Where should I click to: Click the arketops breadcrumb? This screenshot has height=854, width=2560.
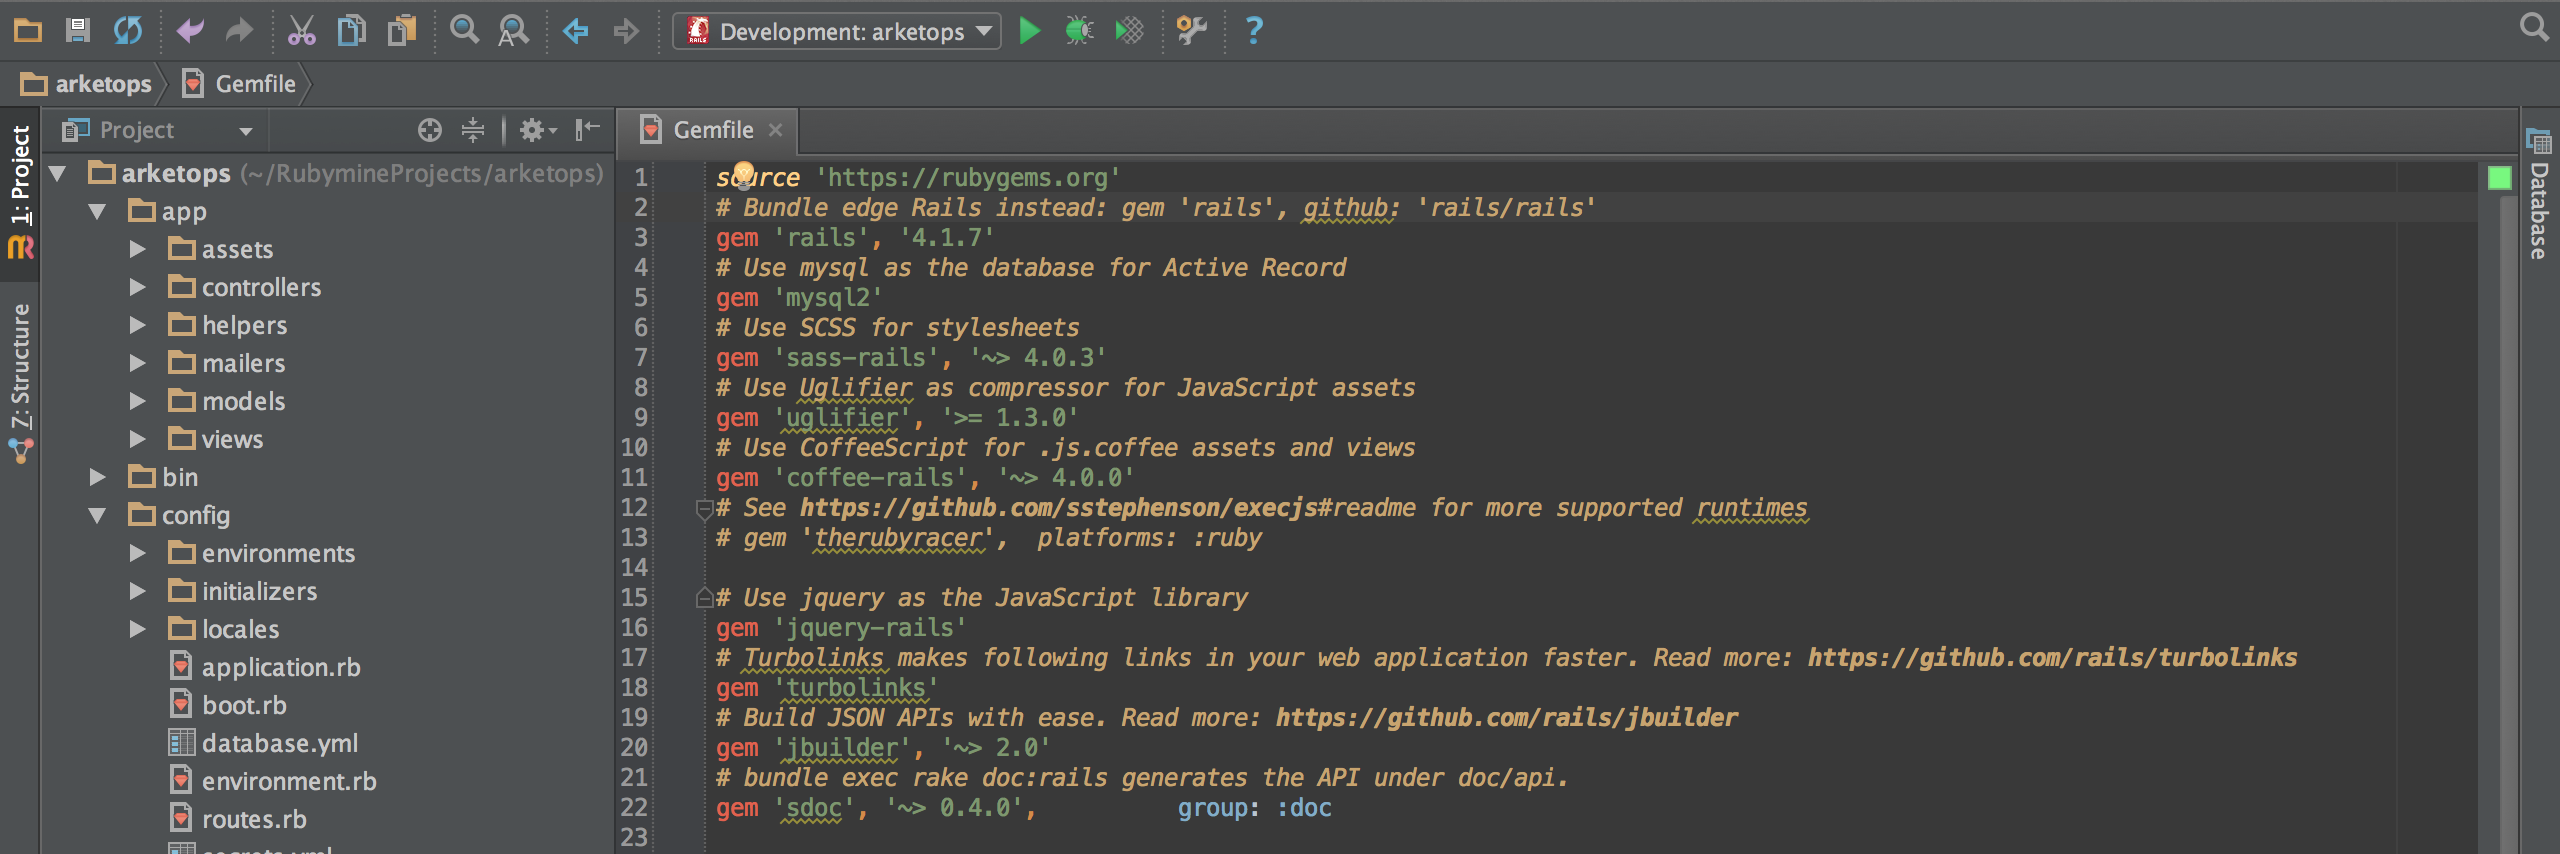87,84
